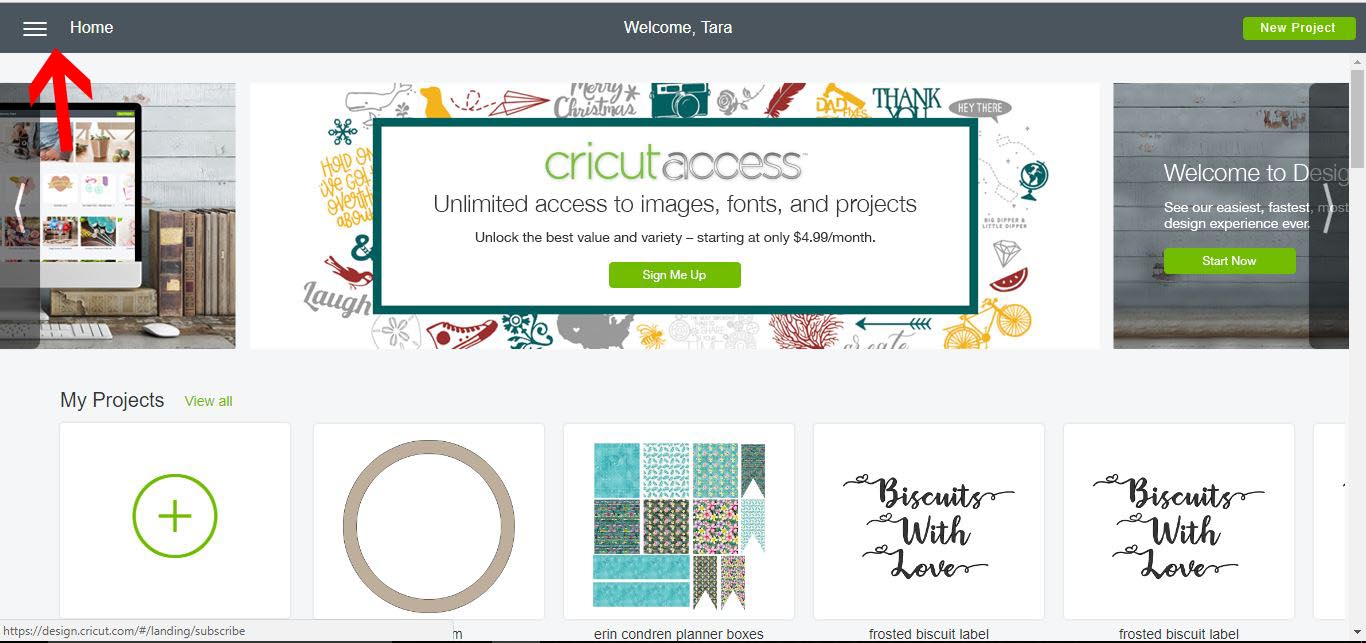Go to the Home page label

[91, 28]
